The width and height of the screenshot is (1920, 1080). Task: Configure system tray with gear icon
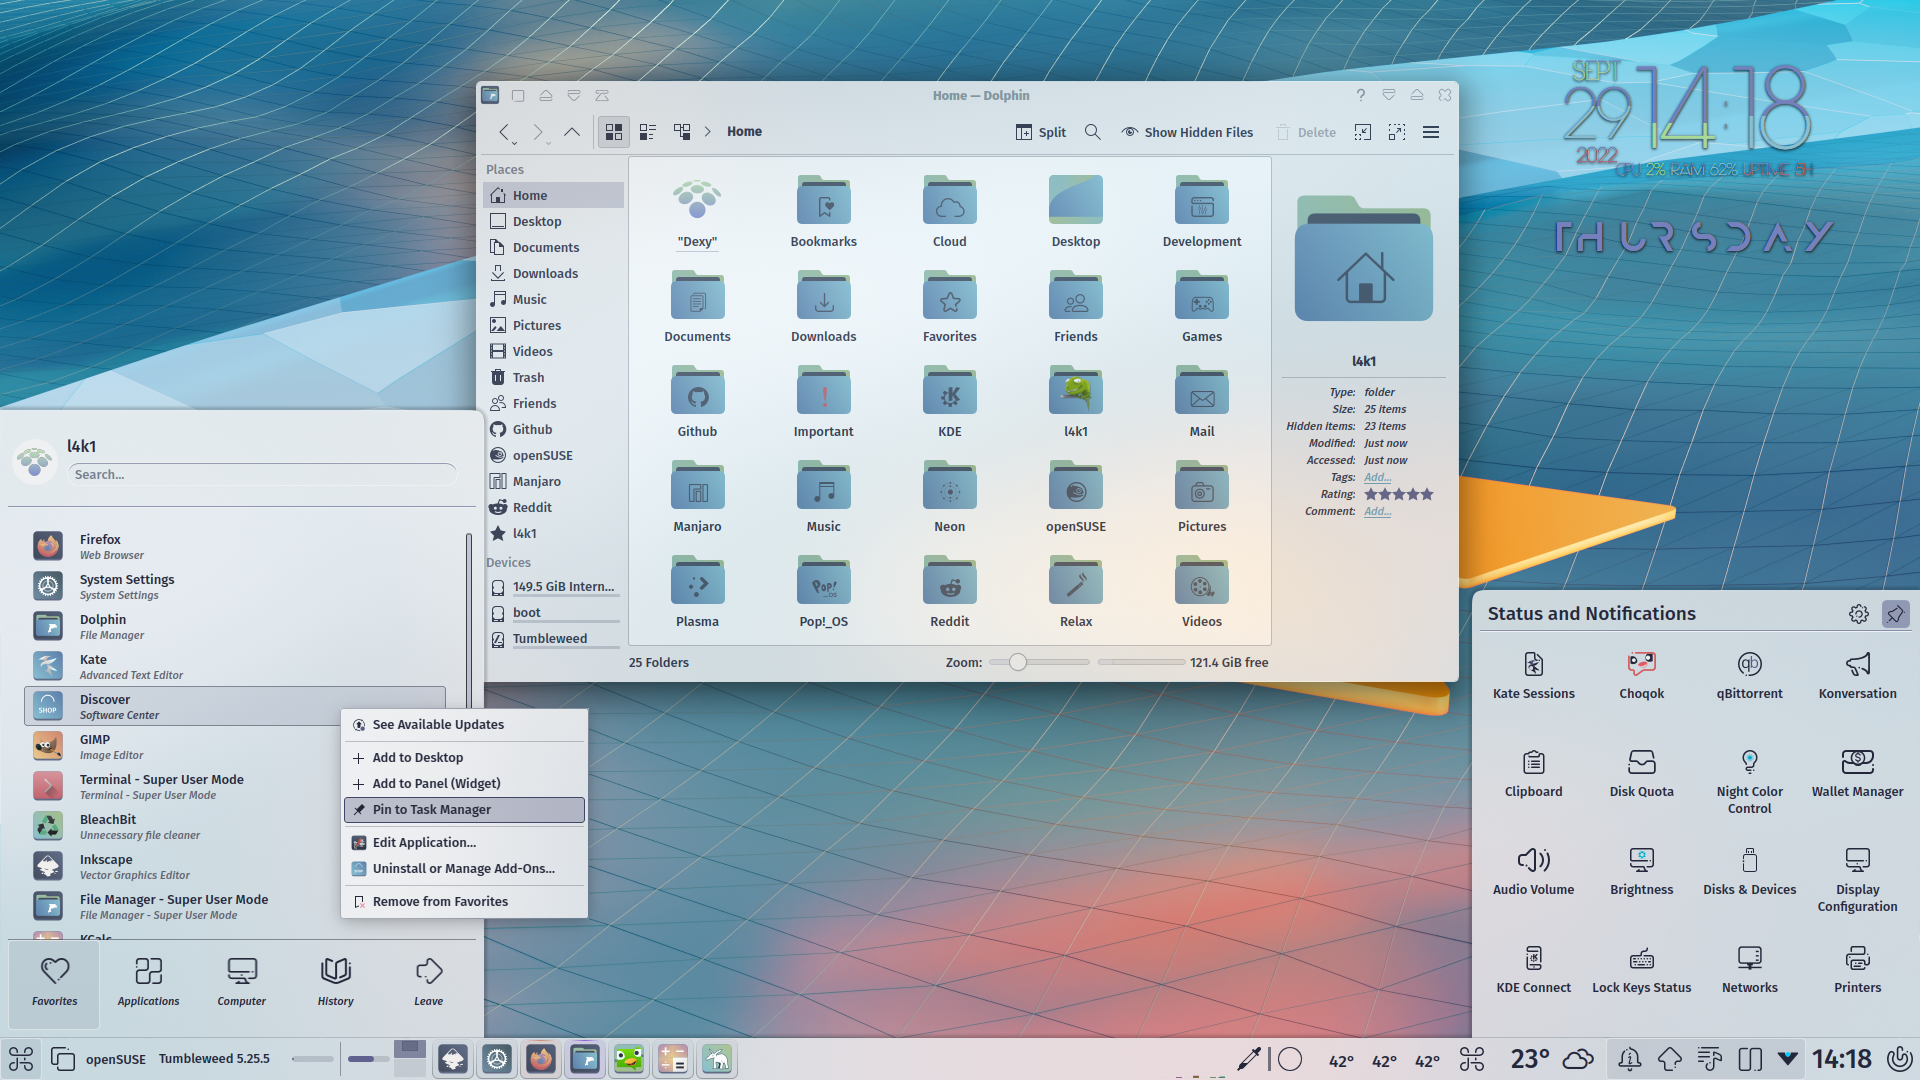[1858, 614]
